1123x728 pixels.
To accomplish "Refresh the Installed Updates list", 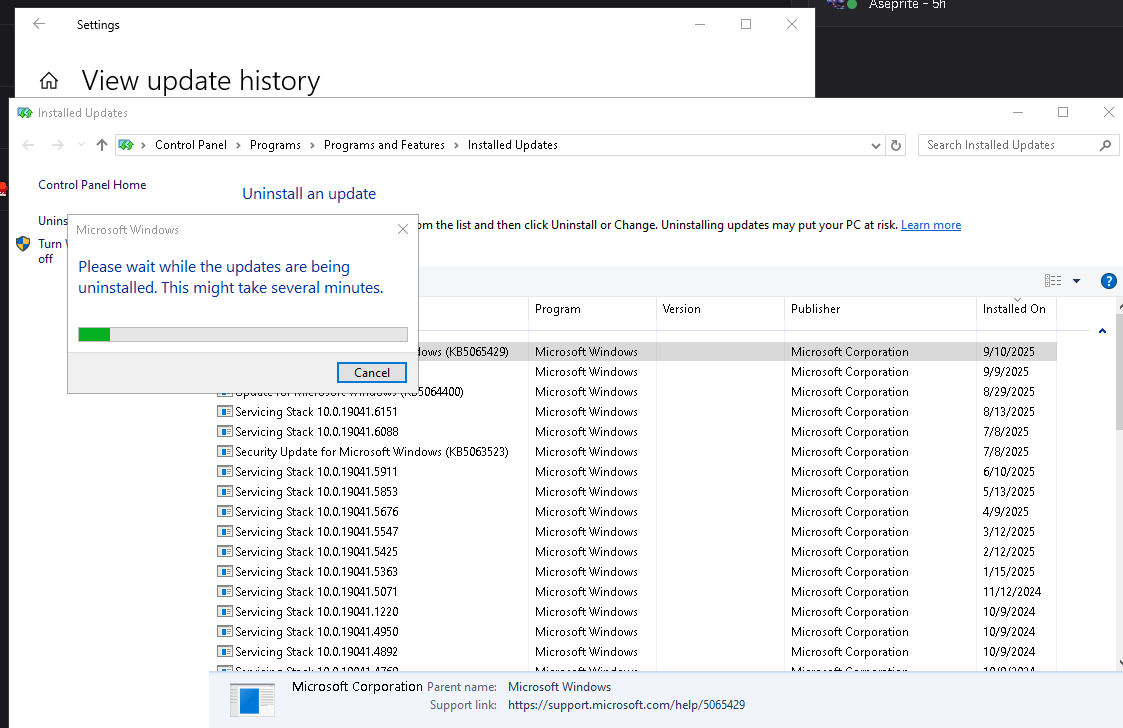I will pyautogui.click(x=895, y=145).
